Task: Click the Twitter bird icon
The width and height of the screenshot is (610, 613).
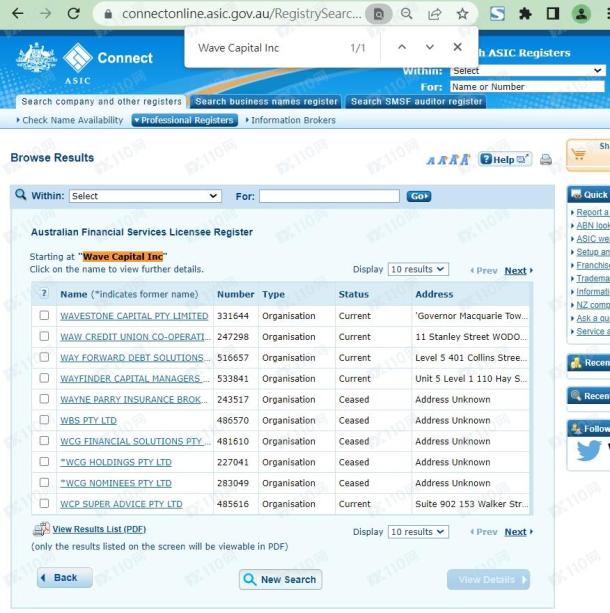Action: point(588,450)
